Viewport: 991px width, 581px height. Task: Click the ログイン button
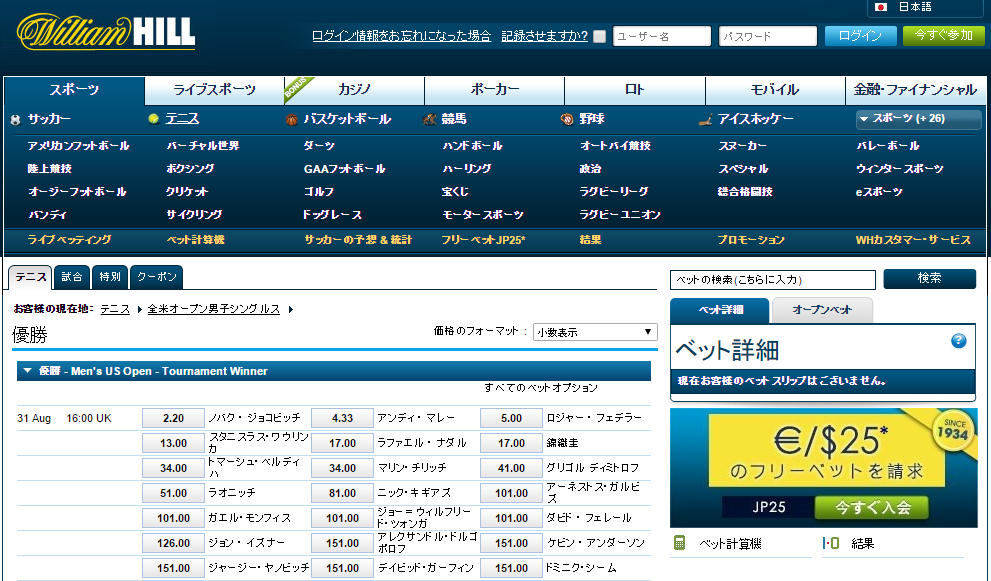click(x=860, y=36)
